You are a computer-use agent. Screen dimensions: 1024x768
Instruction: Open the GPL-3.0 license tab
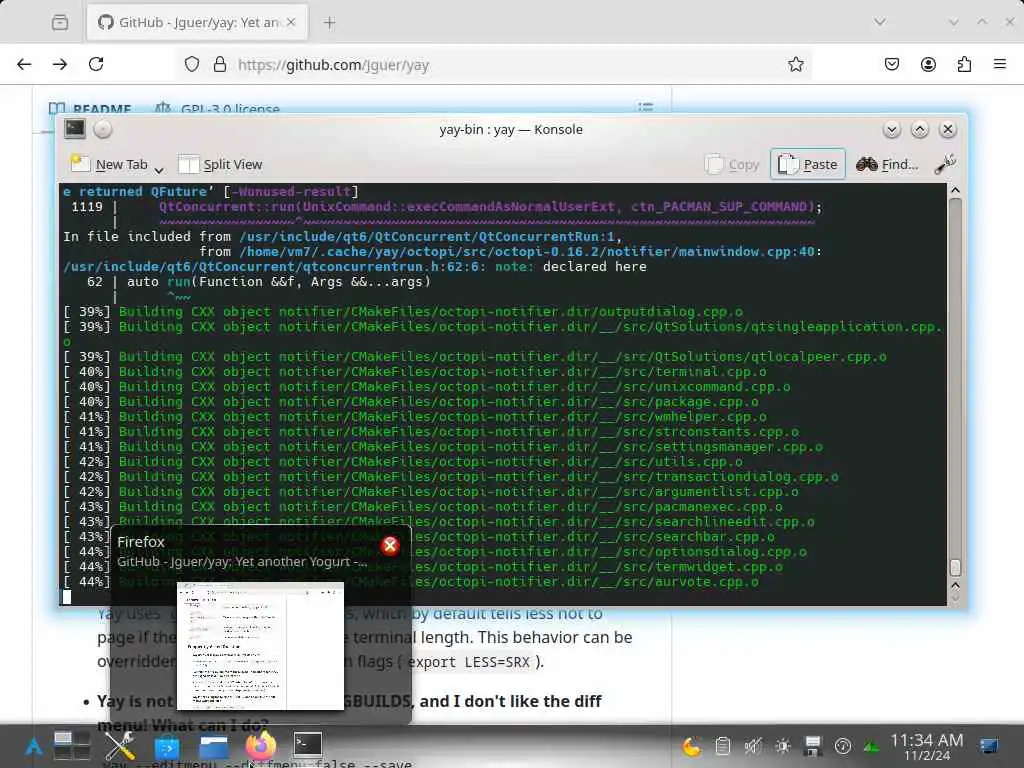click(x=217, y=108)
